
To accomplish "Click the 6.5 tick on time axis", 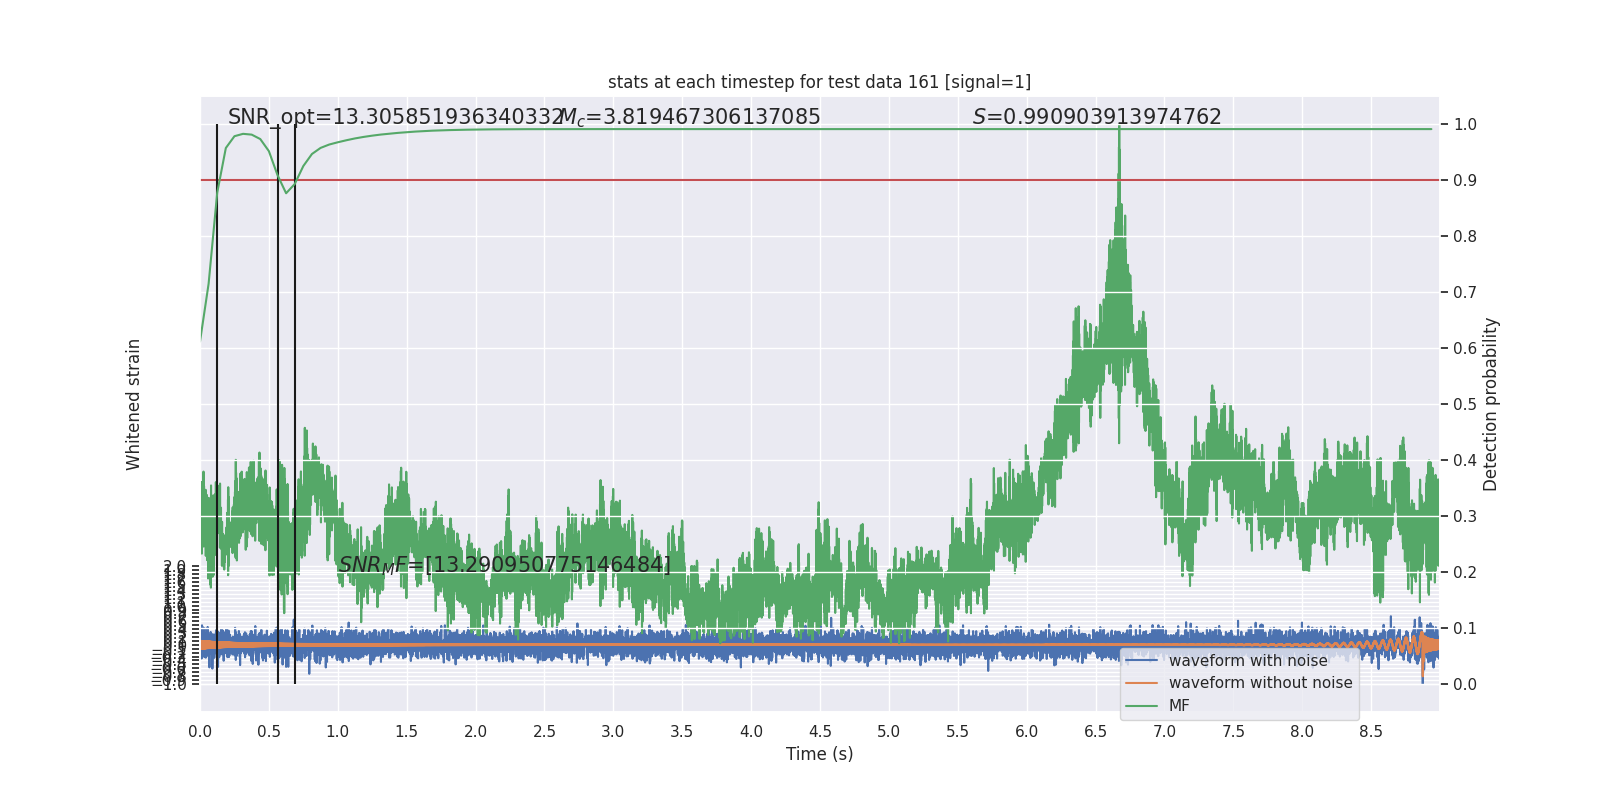I will (x=1096, y=732).
